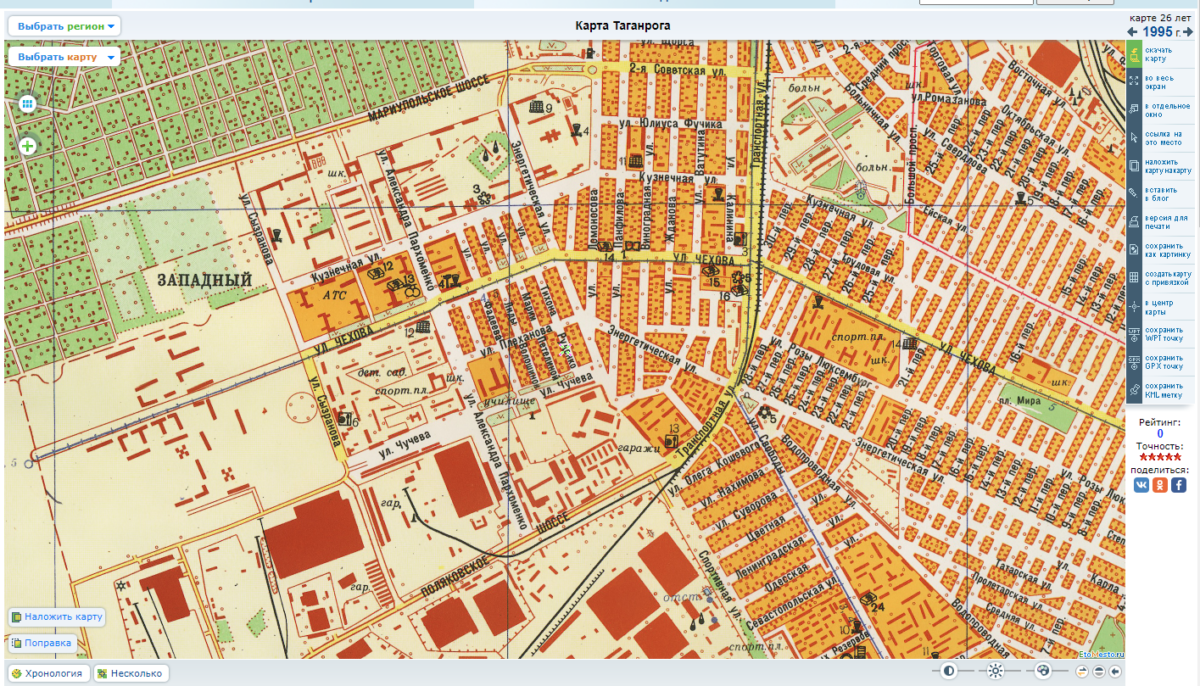Click the 'наложить карту на карту' link
The width and height of the screenshot is (1200, 686).
point(1168,166)
